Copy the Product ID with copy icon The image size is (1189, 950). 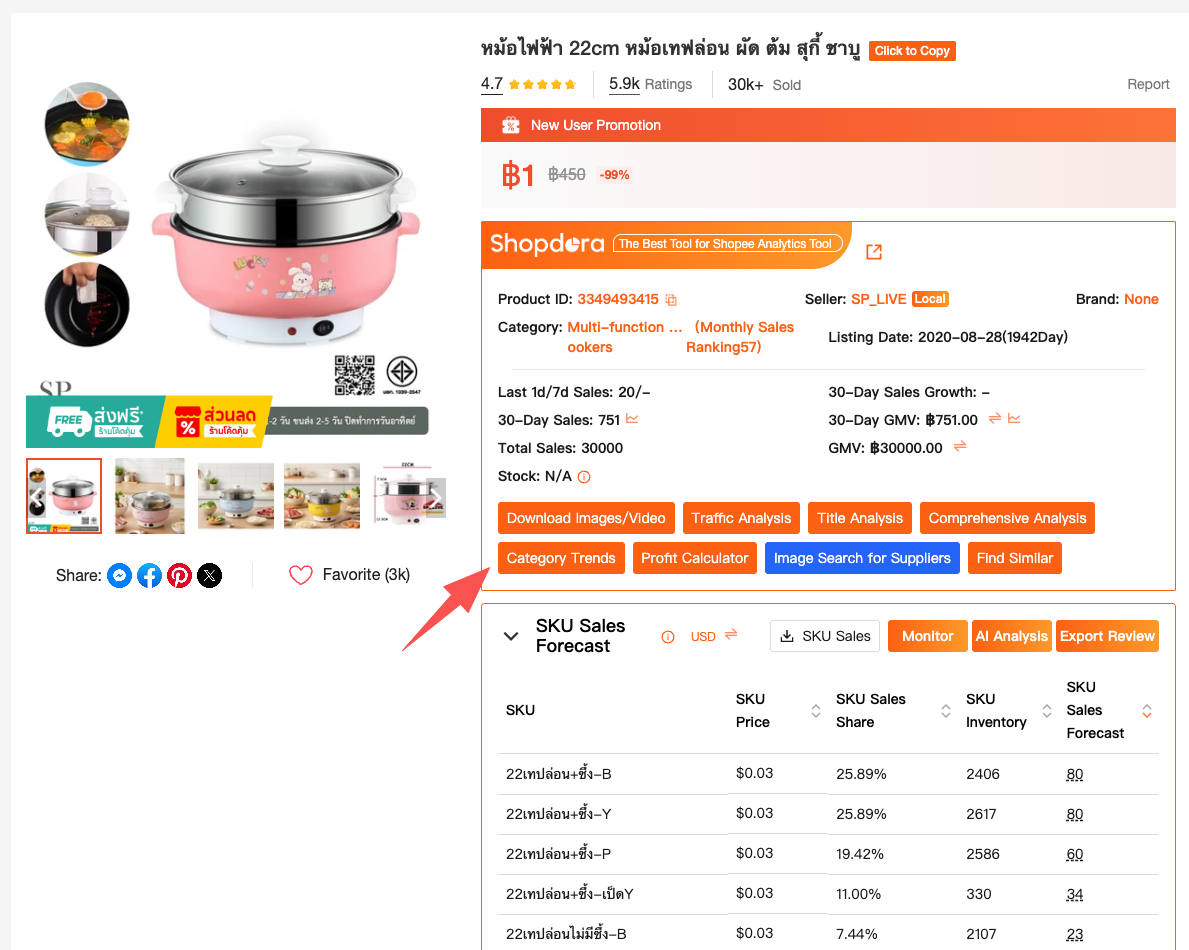coord(671,299)
